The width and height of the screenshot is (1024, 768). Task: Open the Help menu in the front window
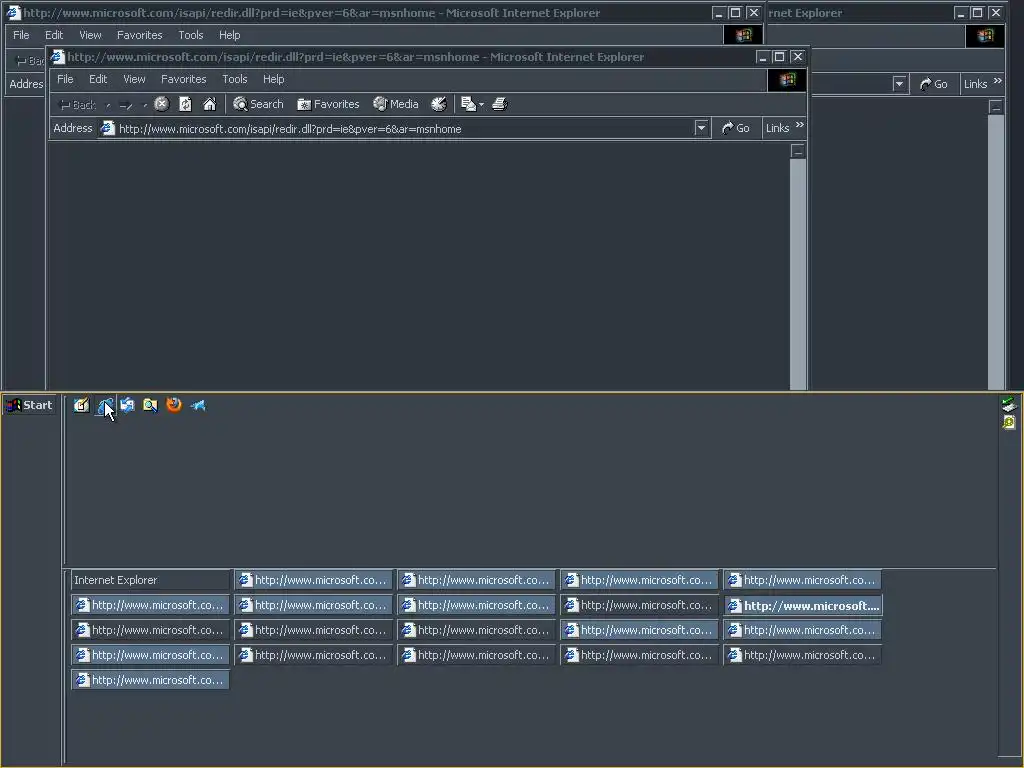click(274, 79)
